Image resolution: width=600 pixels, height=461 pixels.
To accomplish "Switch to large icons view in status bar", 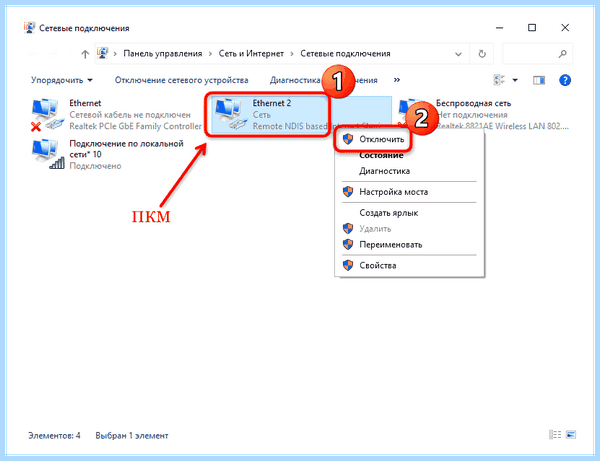I will [571, 435].
